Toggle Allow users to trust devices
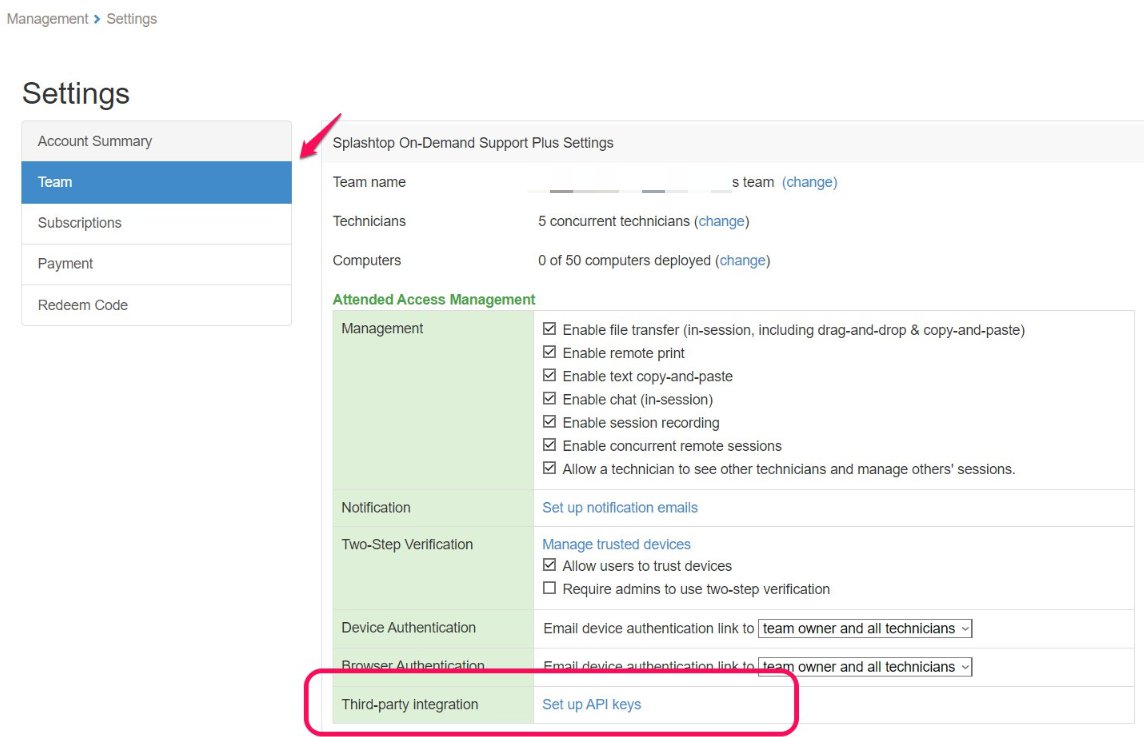 tap(549, 566)
